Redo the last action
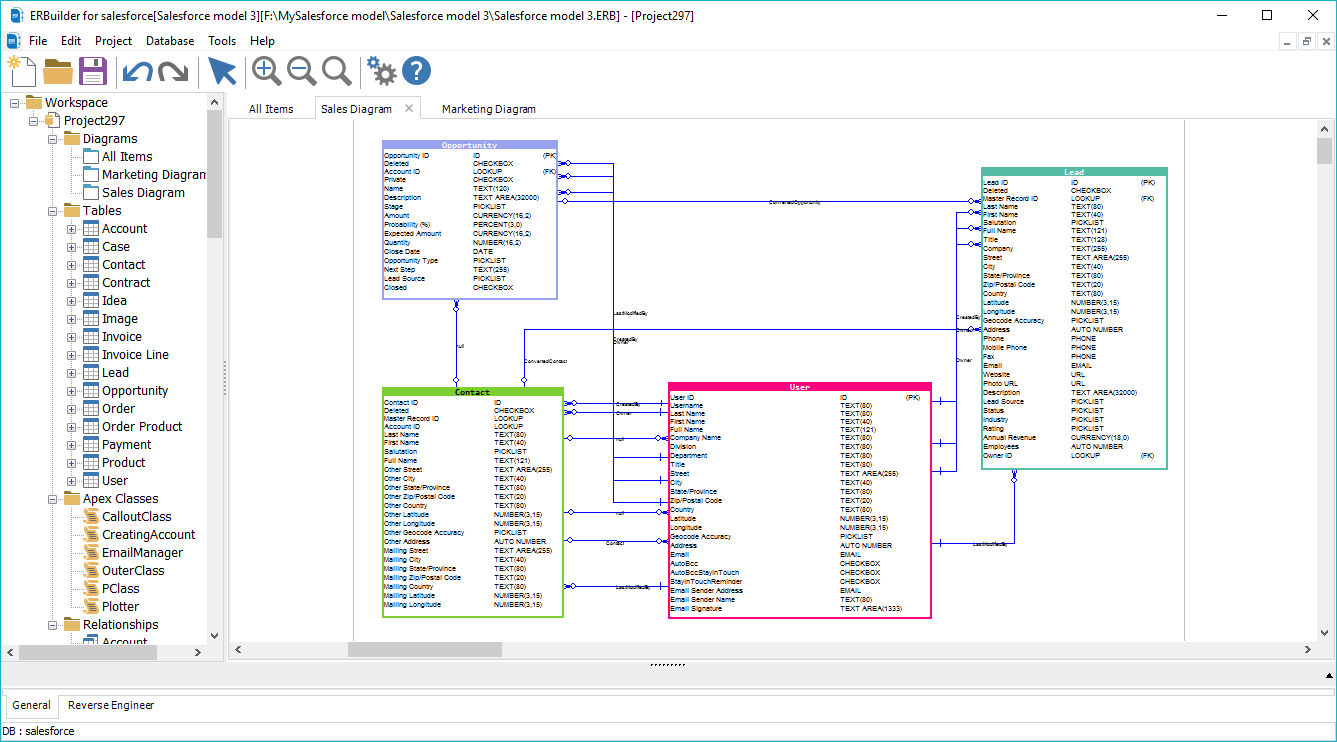Viewport: 1337px width, 742px height. click(x=173, y=71)
